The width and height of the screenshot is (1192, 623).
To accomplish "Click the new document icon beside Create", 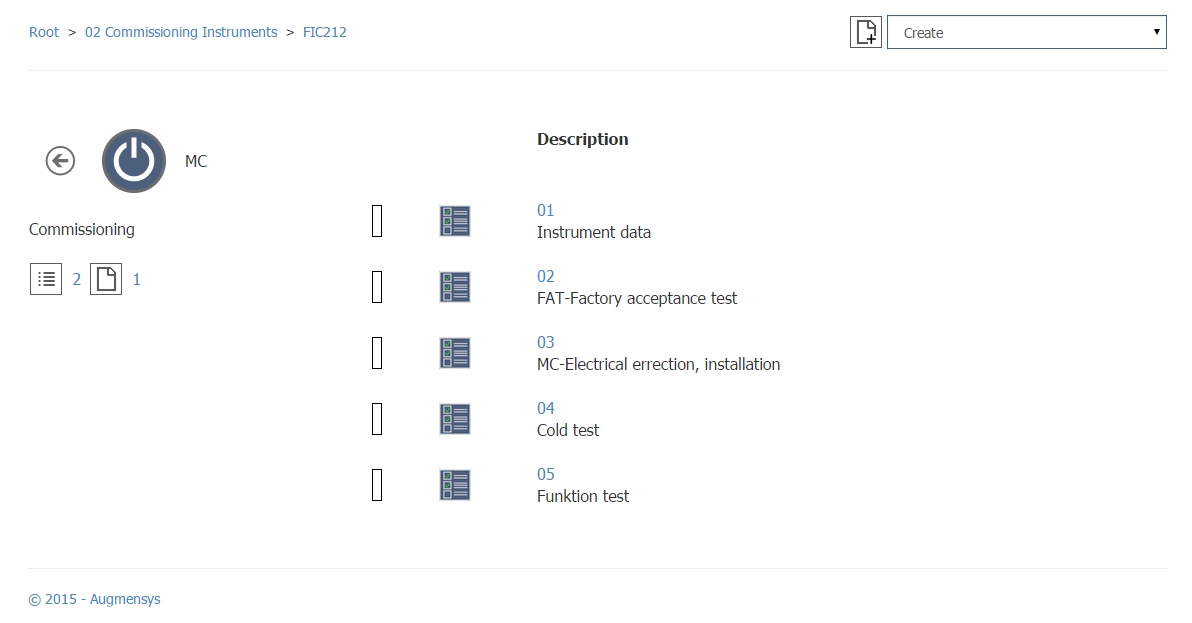I will 866,32.
